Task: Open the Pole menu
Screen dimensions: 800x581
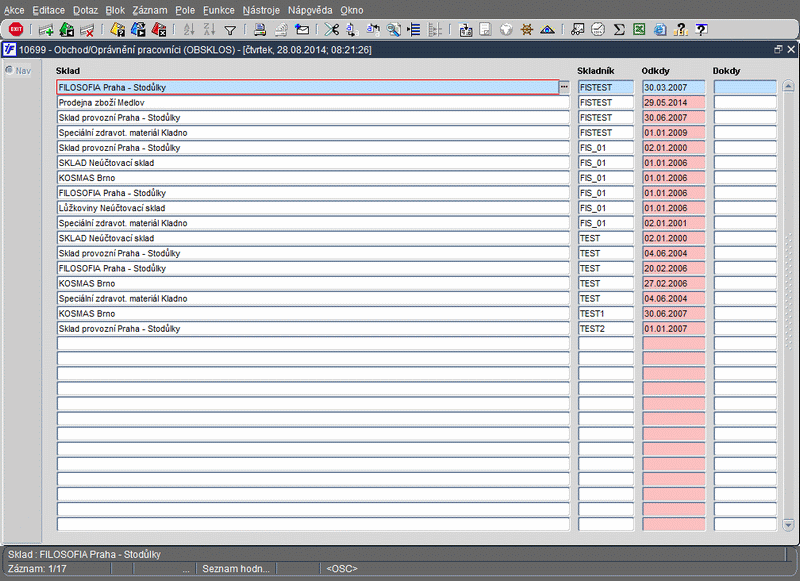Action: coord(185,10)
